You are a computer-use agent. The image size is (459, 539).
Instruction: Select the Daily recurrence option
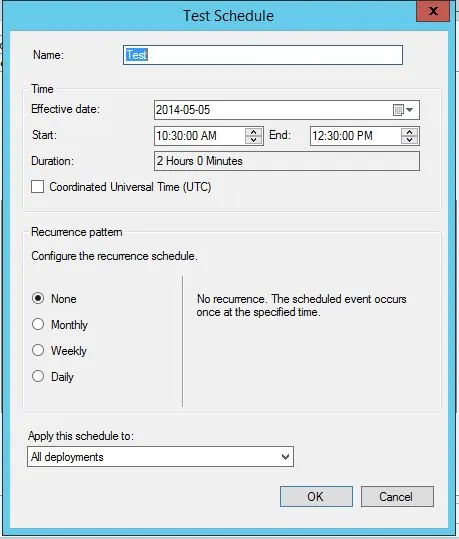(38, 376)
